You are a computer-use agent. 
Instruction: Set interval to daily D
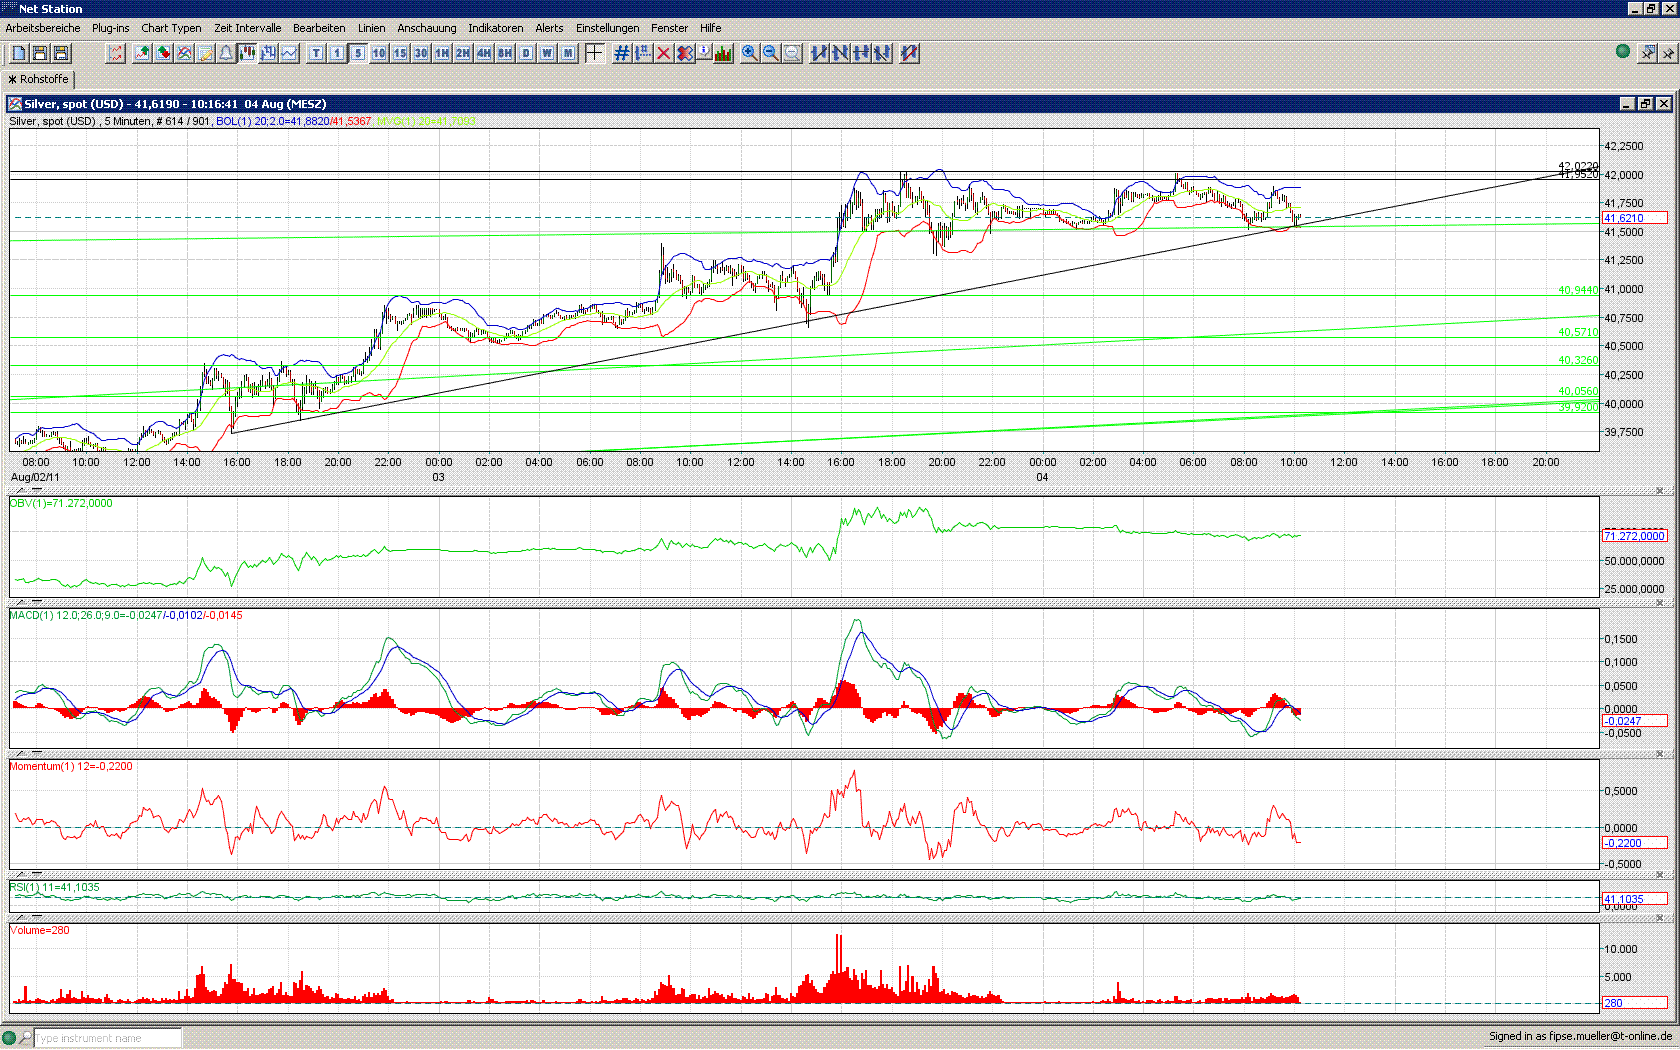(526, 53)
